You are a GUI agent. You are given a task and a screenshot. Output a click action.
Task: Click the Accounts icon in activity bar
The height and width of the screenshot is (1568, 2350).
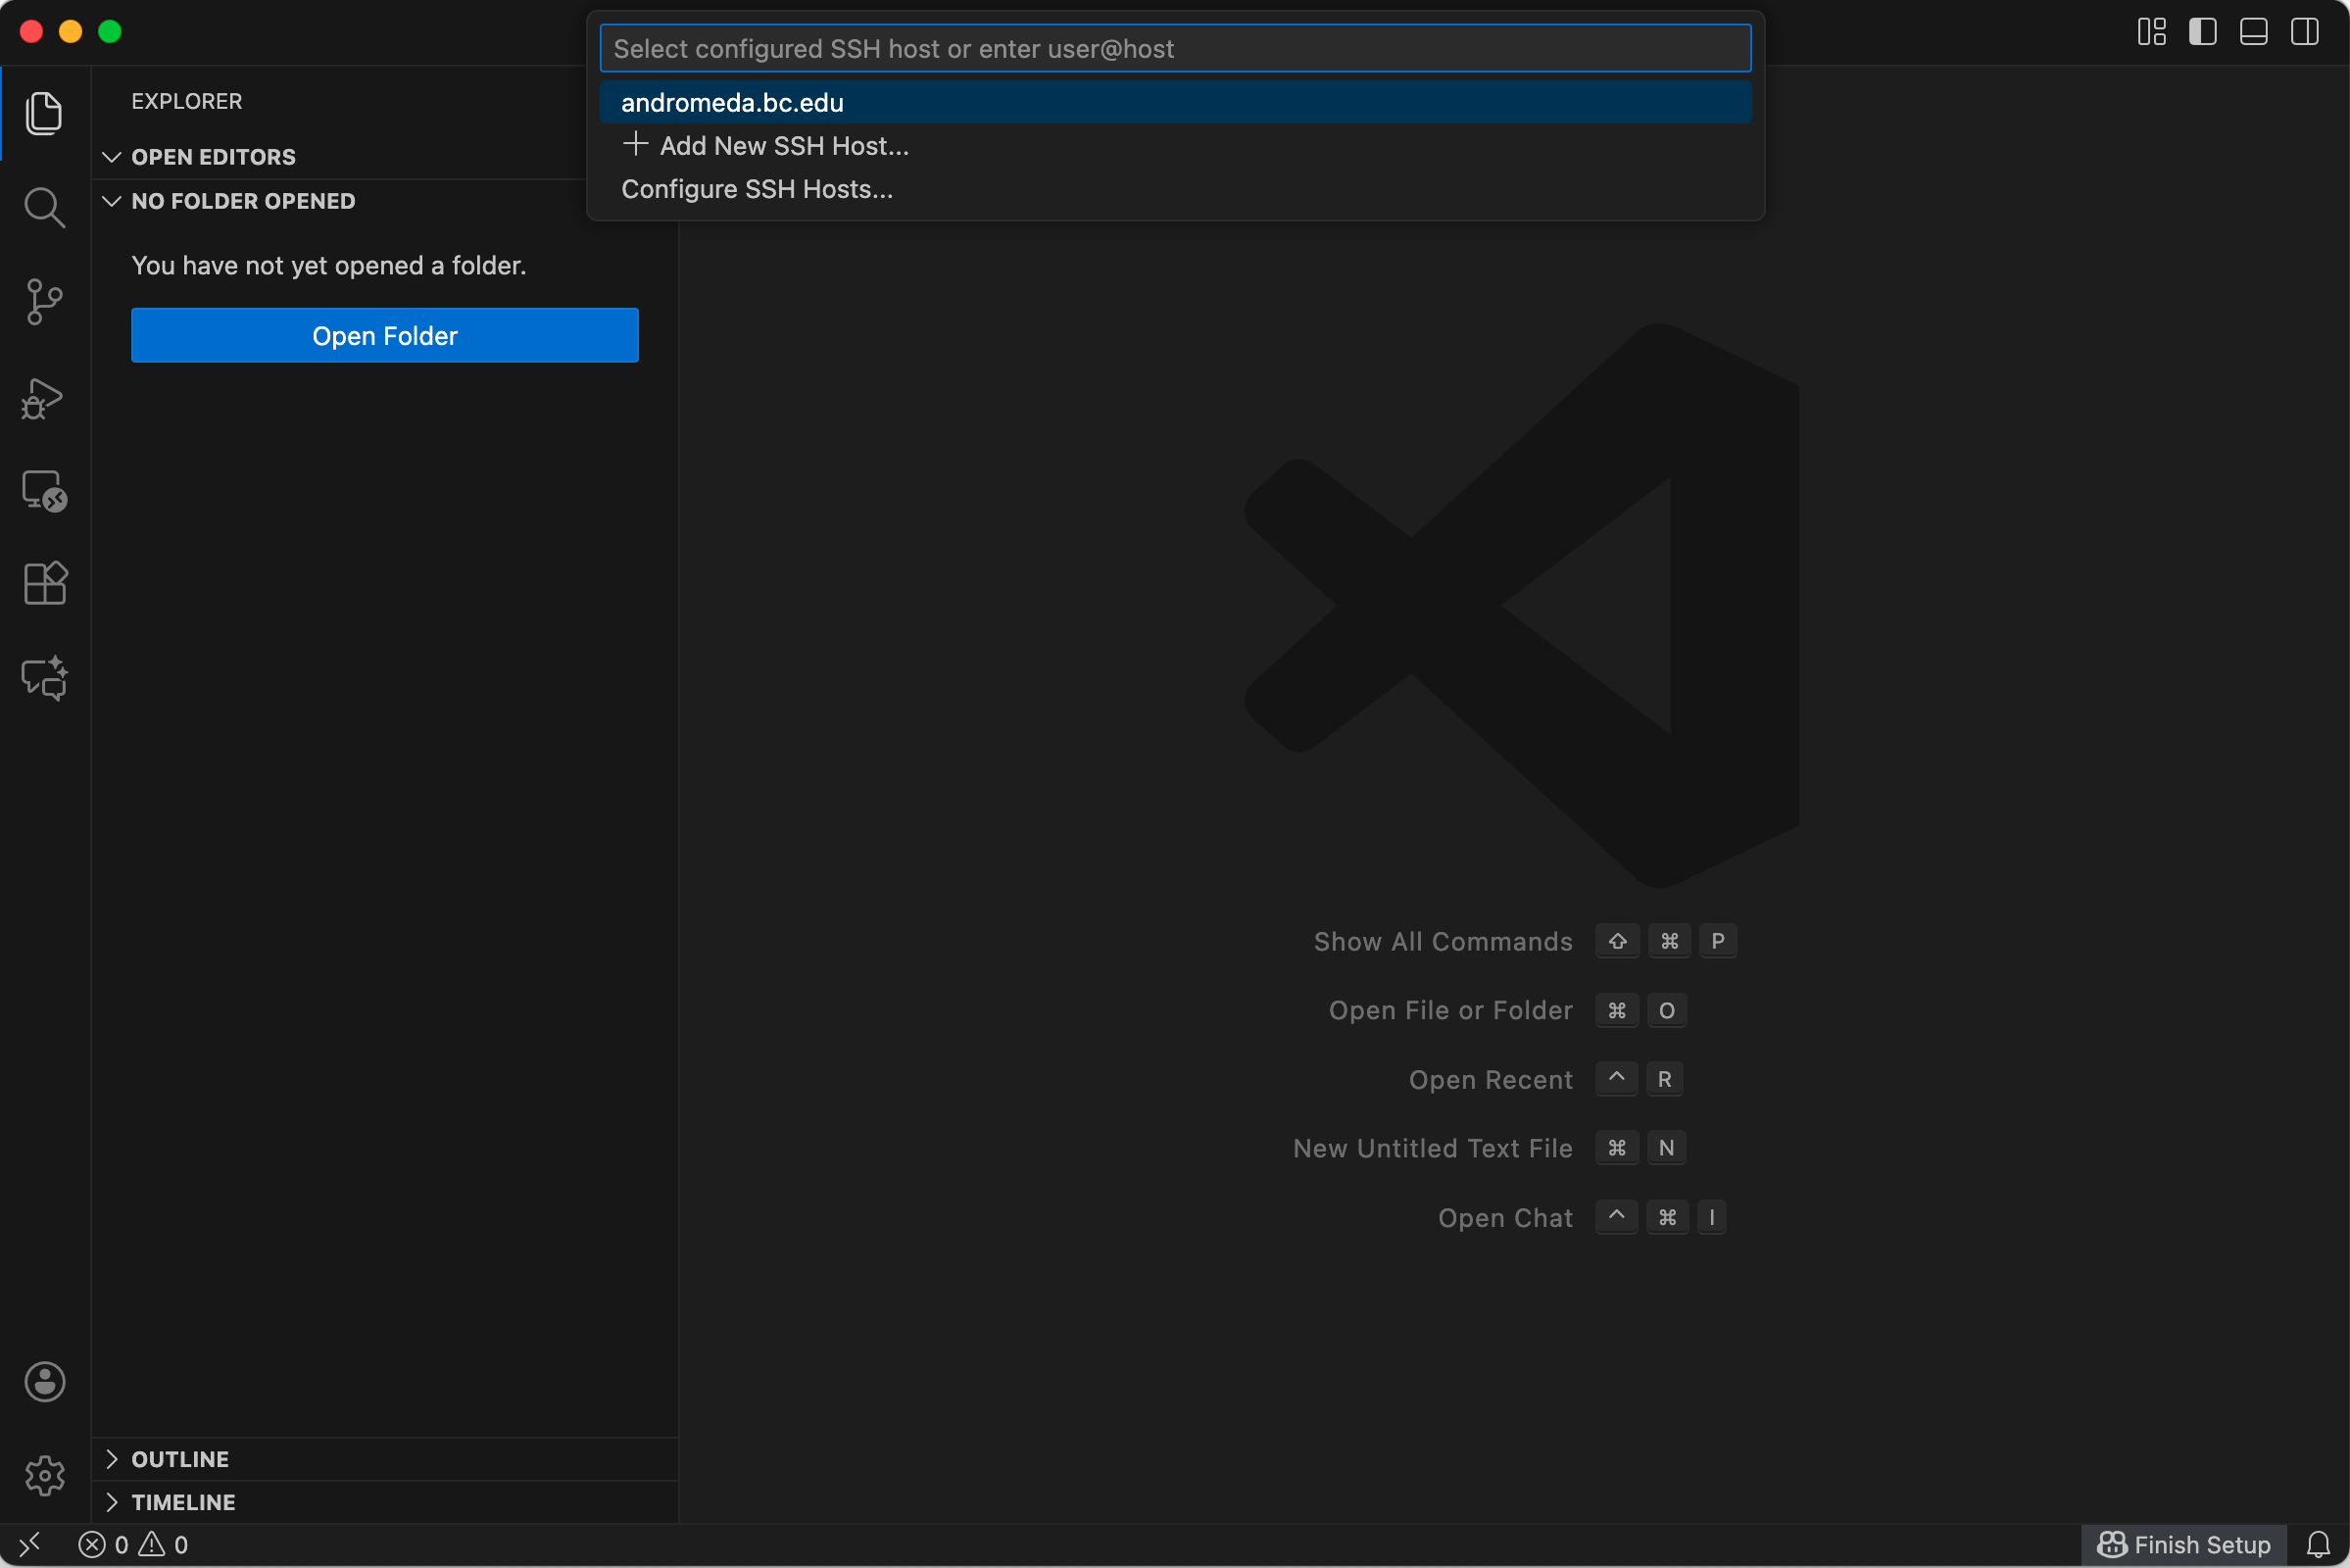pos(44,1382)
